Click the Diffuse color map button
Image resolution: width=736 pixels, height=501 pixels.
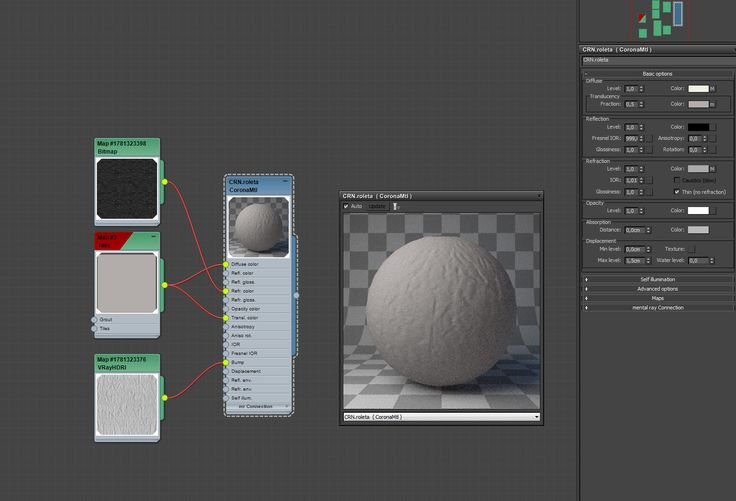(x=713, y=88)
